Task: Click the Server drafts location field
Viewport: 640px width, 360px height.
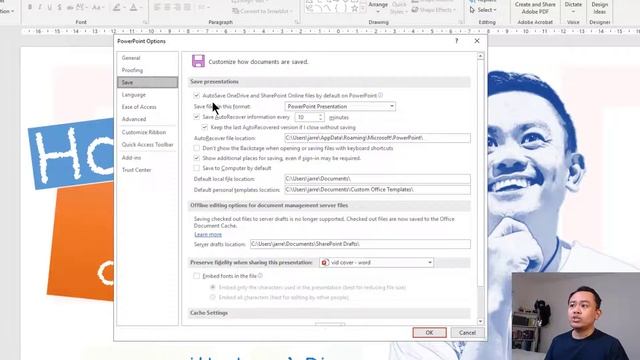Action: [x=360, y=244]
